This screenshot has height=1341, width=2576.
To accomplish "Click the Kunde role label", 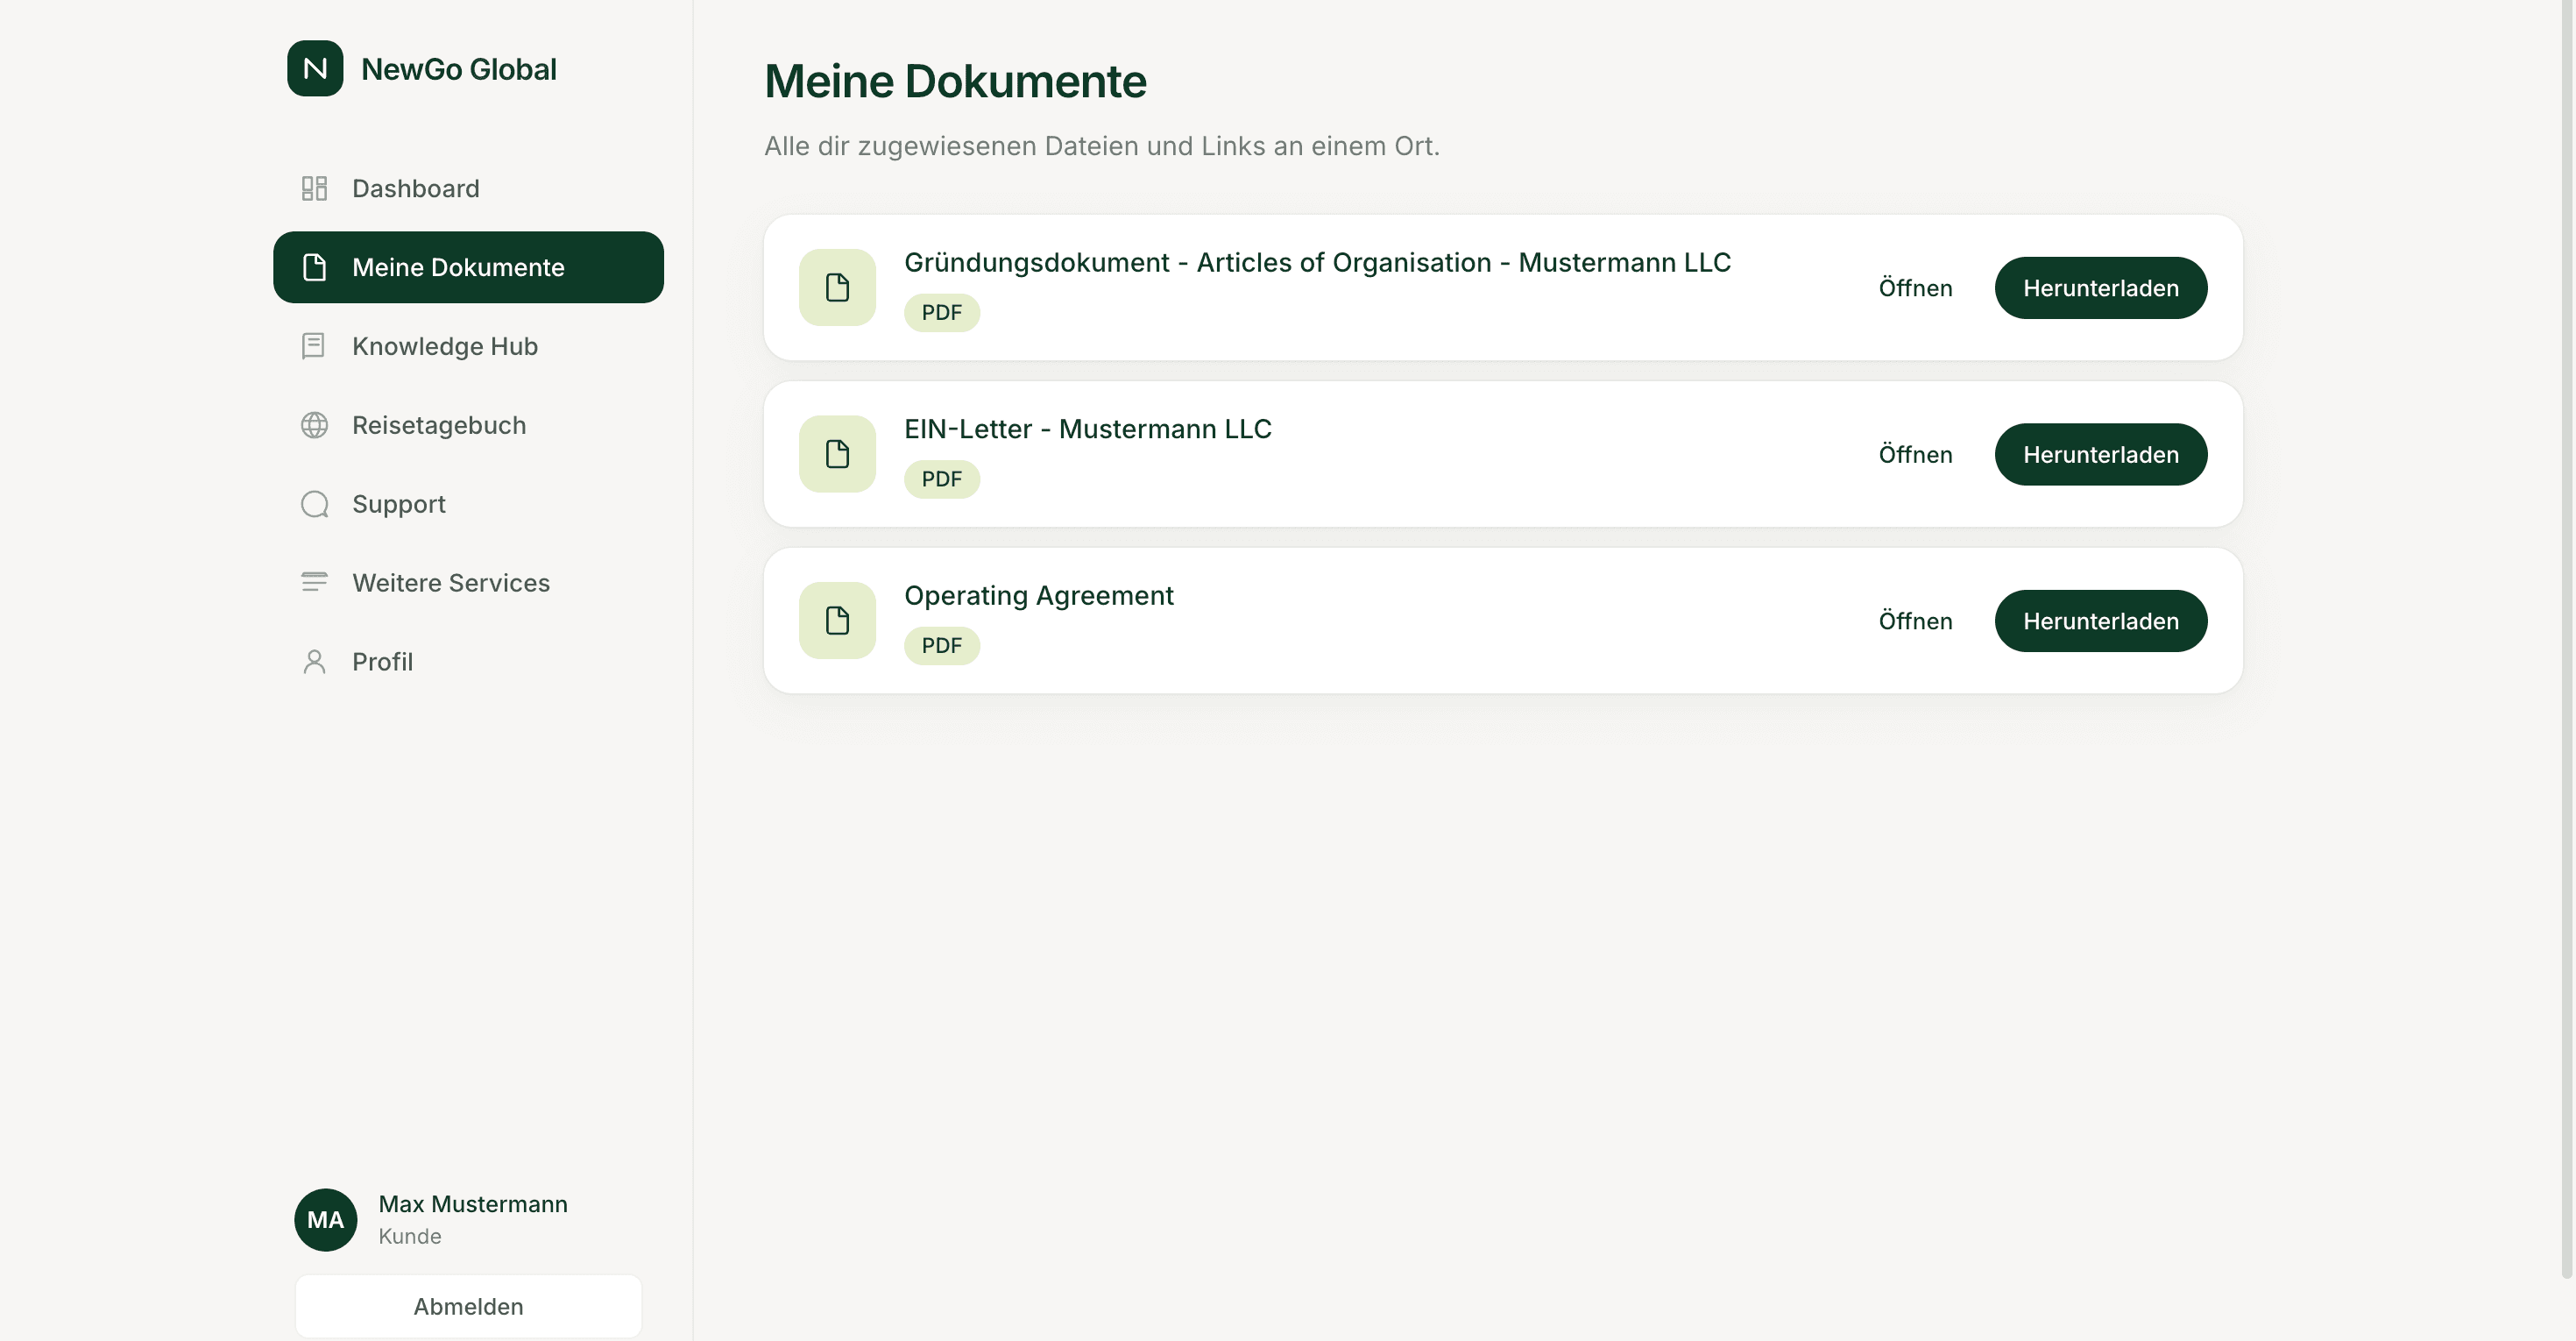I will coord(410,1237).
